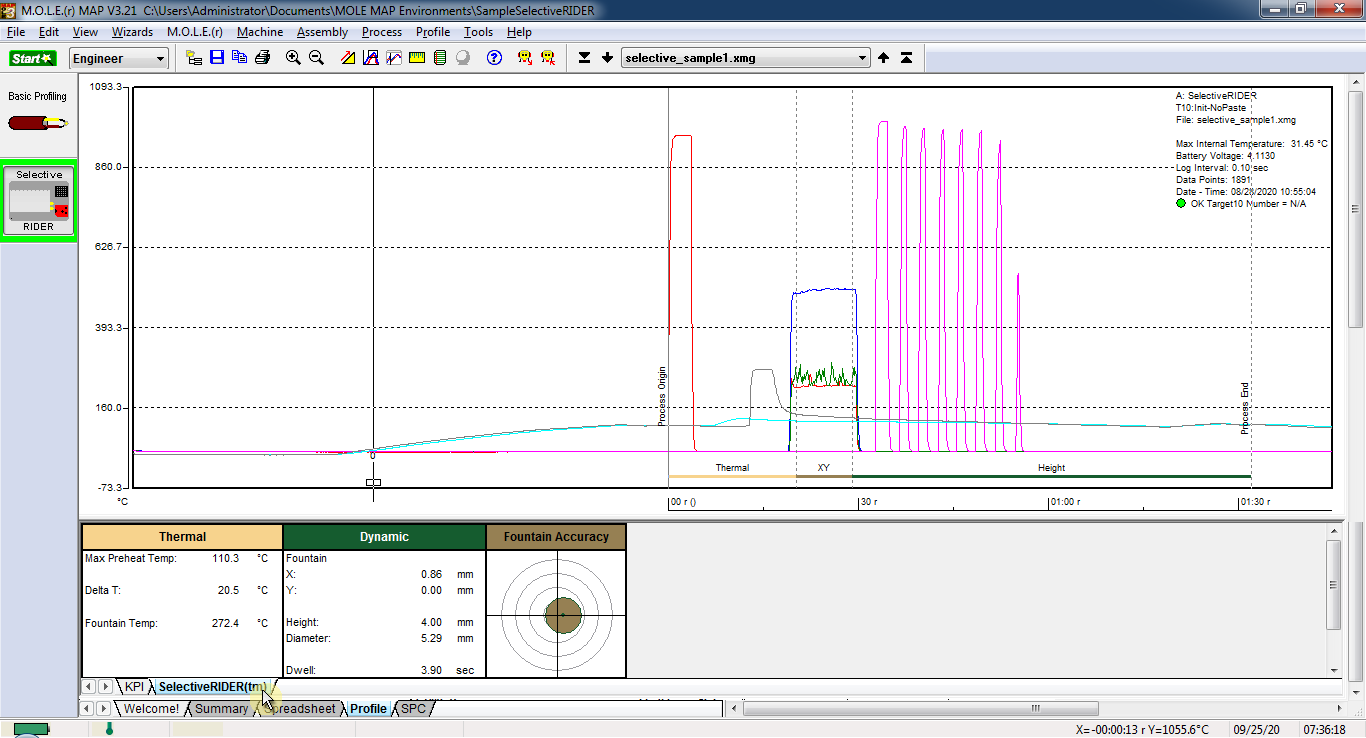
Task: Switch to the SelectiveRIDER(tm) tab
Action: tap(212, 686)
